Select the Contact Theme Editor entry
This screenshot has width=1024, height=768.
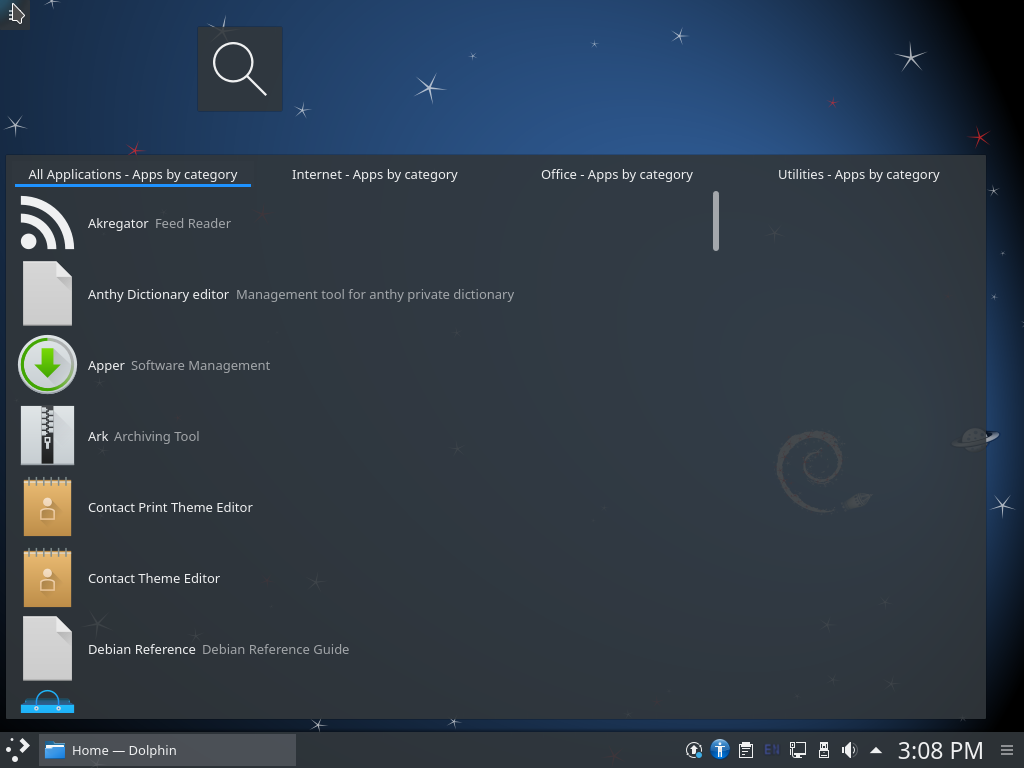(363, 578)
